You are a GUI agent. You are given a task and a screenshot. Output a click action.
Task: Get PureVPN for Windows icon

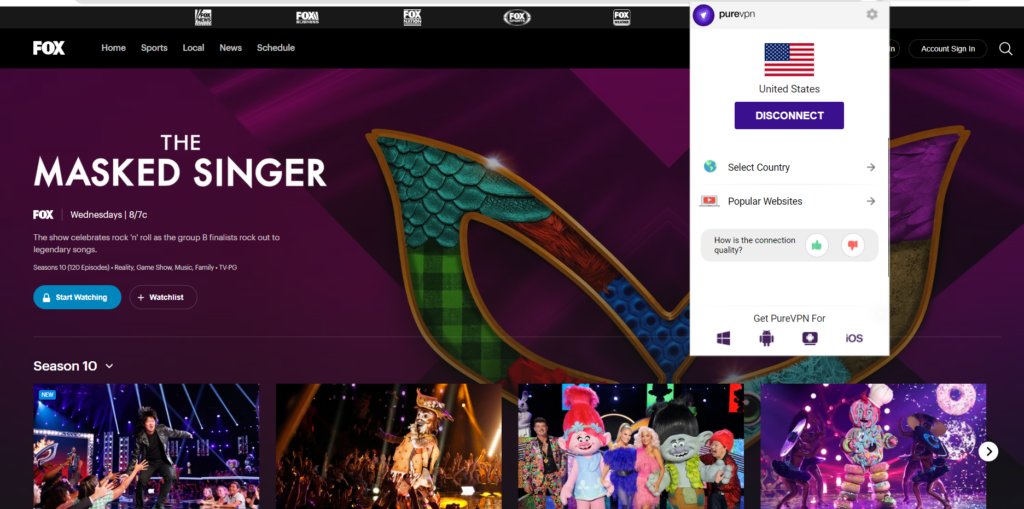723,338
